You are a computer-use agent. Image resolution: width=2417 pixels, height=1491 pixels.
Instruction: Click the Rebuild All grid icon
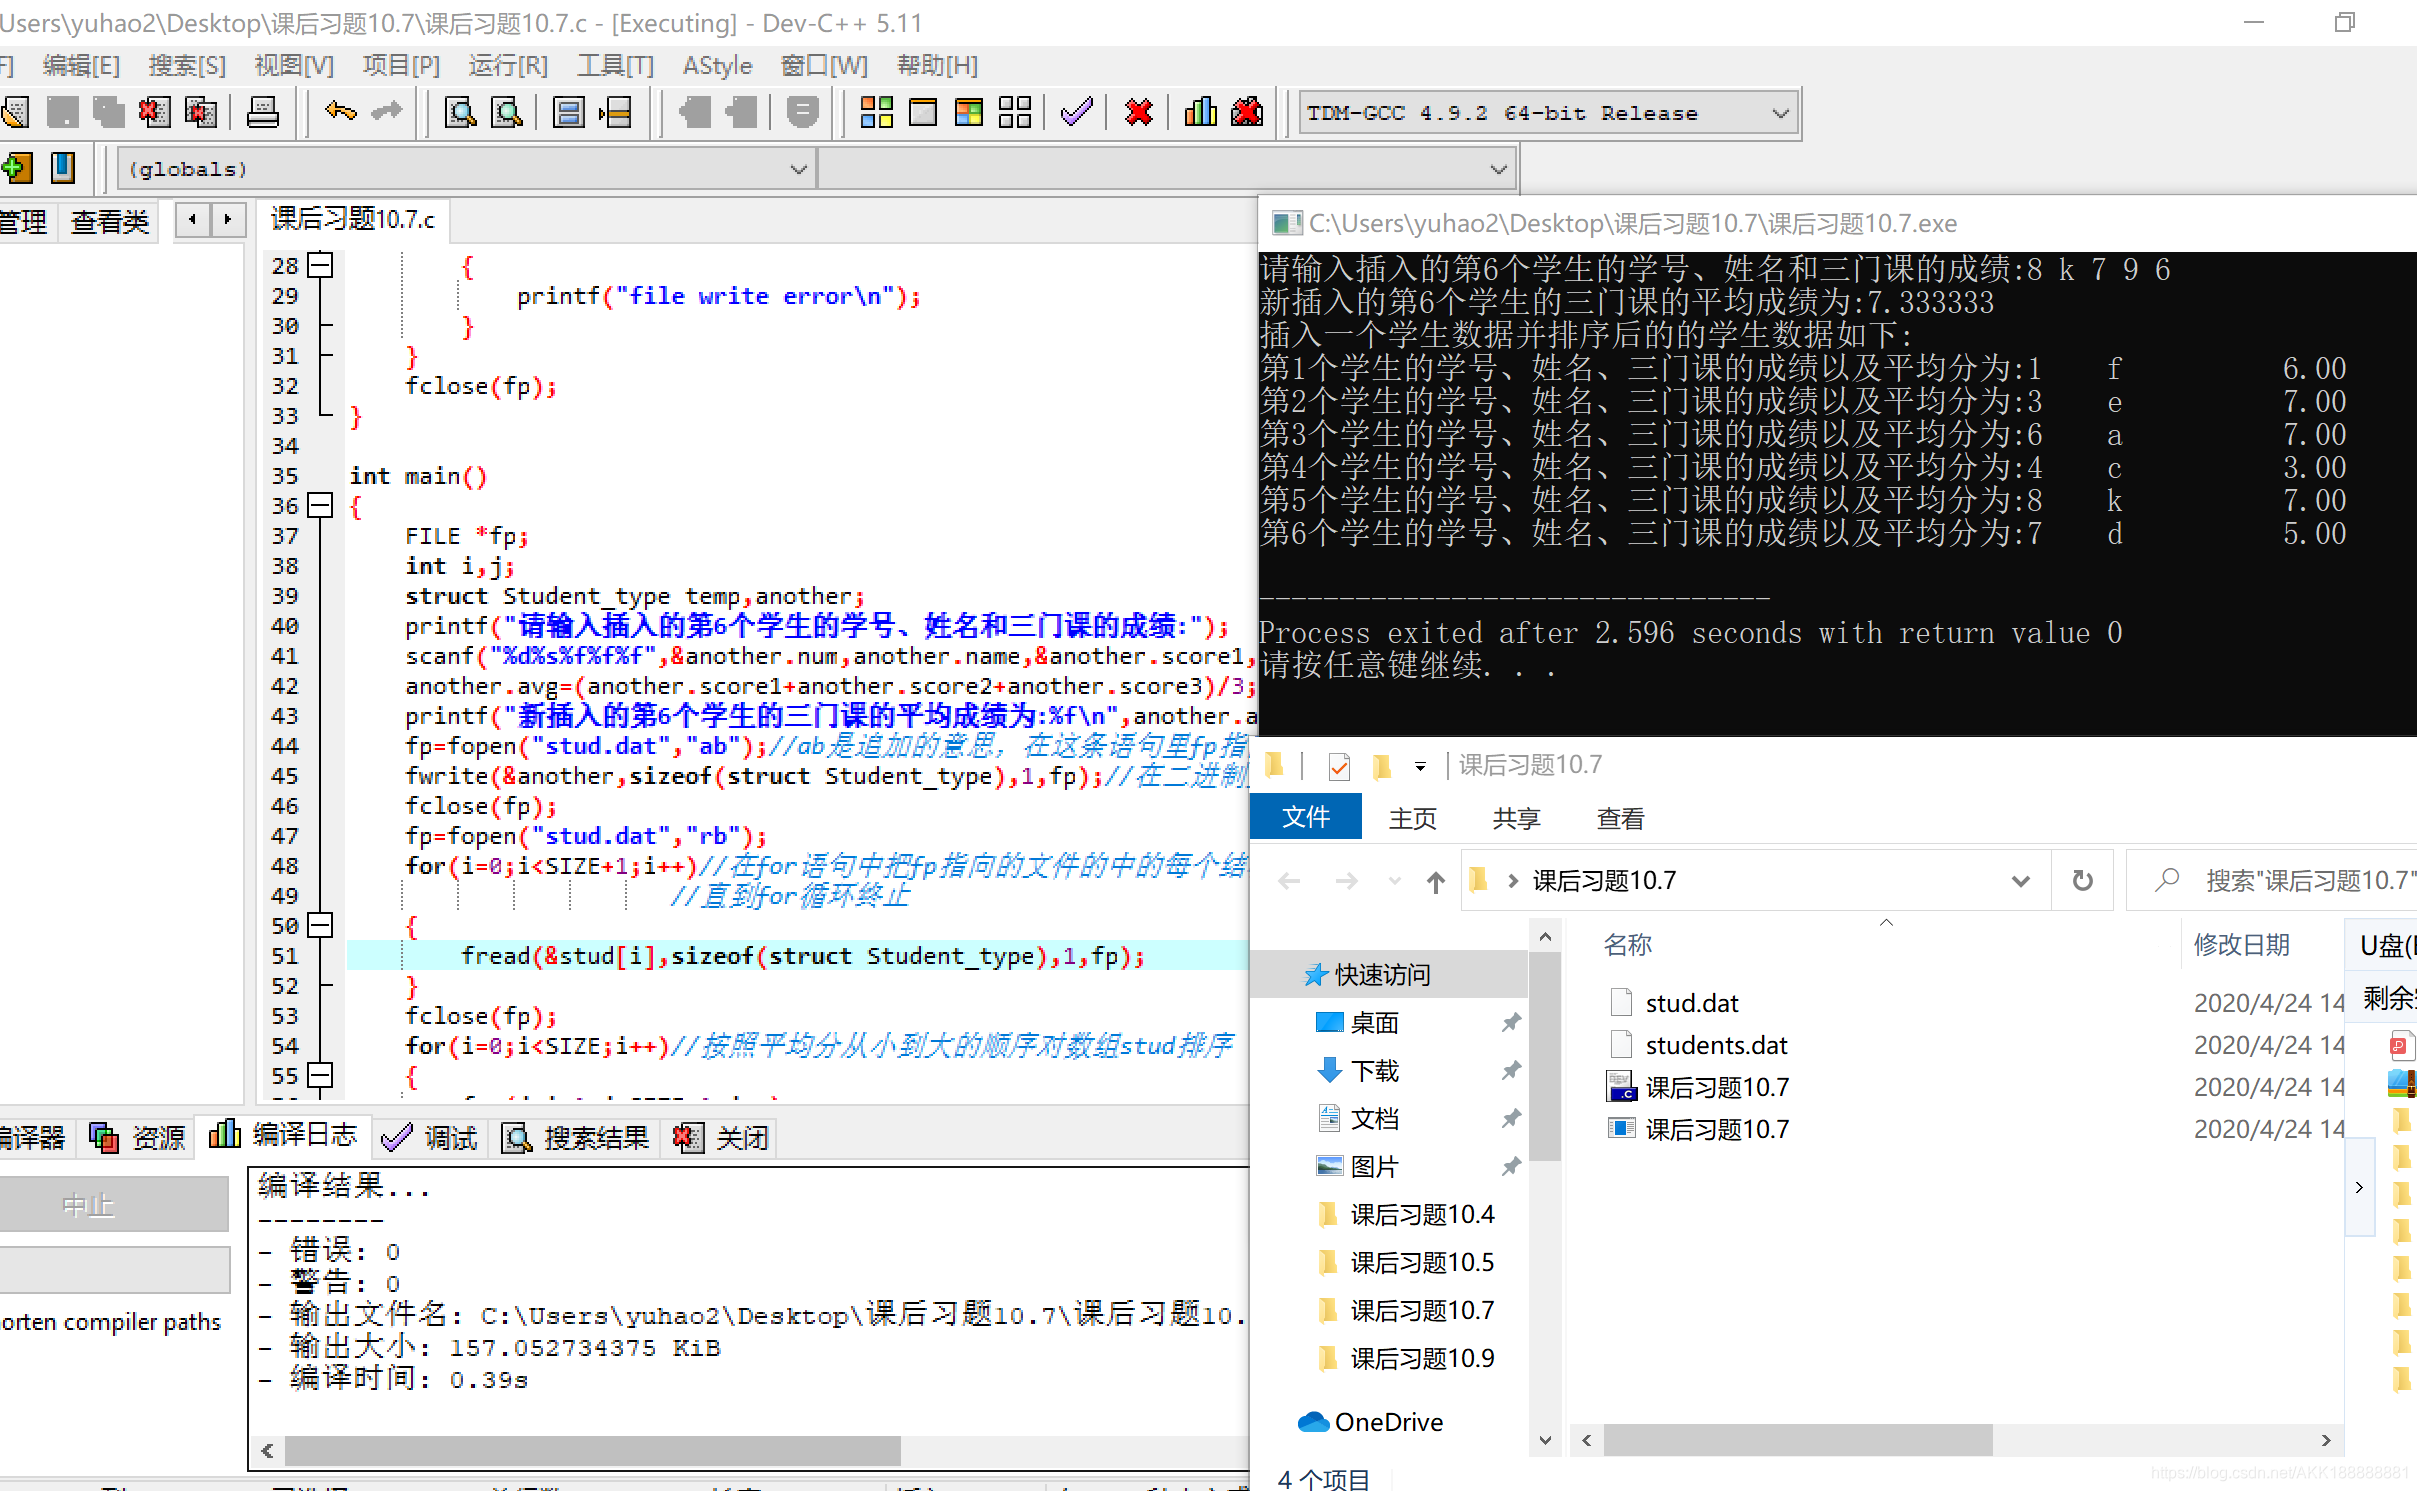coord(1015,112)
